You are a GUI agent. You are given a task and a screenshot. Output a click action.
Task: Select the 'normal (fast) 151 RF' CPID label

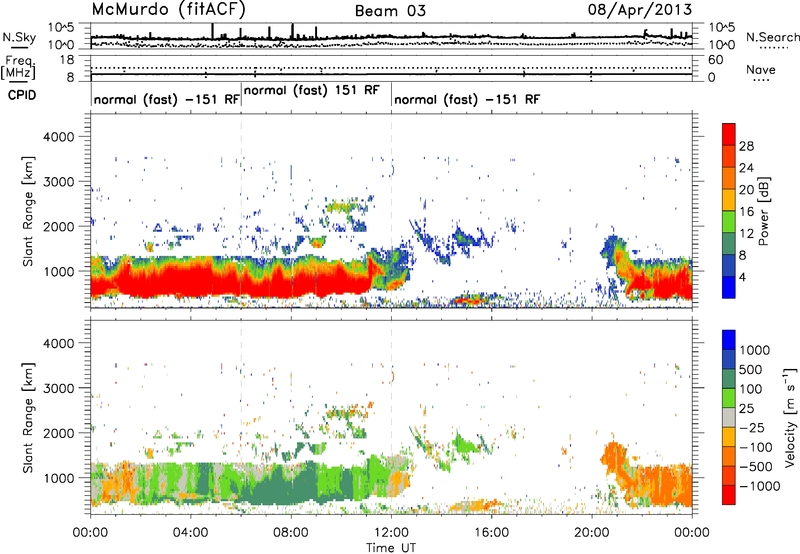312,91
